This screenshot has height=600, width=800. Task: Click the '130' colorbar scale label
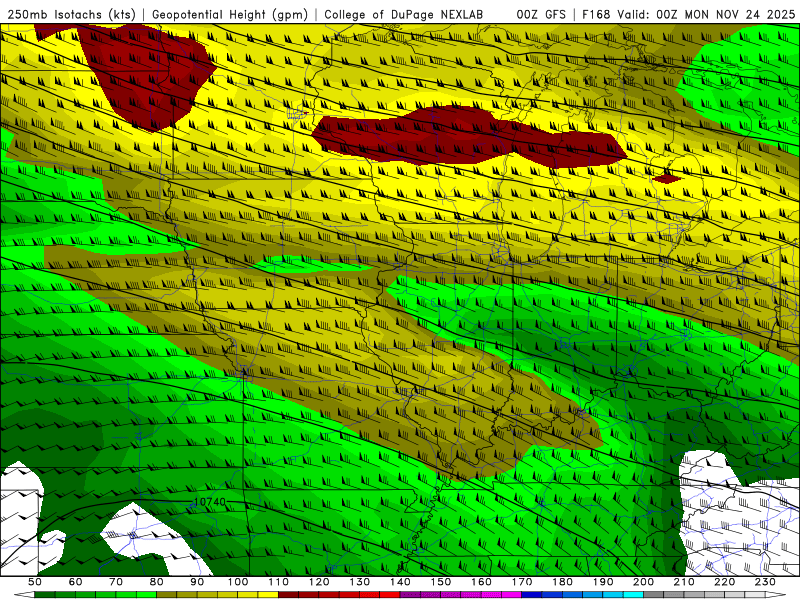359,582
